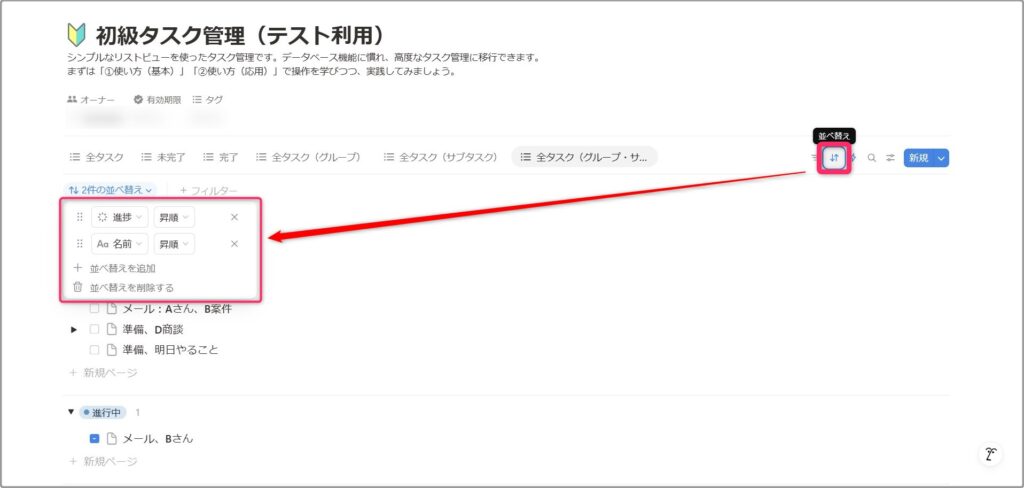Click page title 初級タスク管理（テスト利用）
Viewport: 1024px width, 488px height.
coord(244,35)
